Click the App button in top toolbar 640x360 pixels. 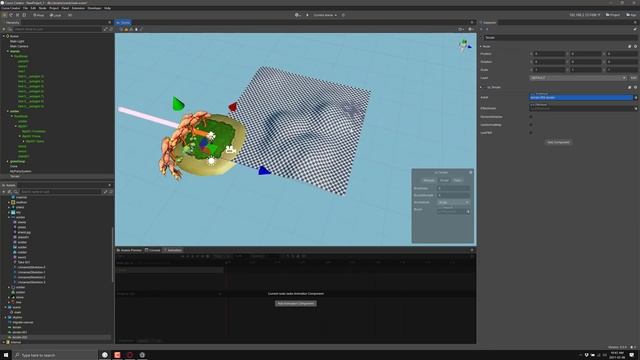[631, 15]
